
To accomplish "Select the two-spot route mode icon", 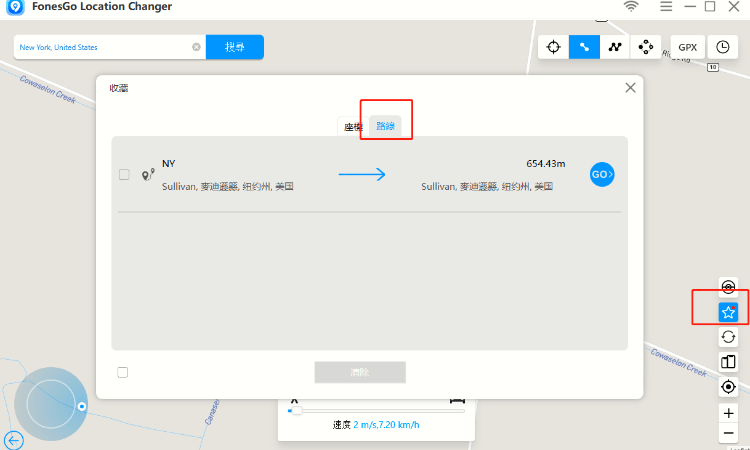I will pyautogui.click(x=584, y=47).
